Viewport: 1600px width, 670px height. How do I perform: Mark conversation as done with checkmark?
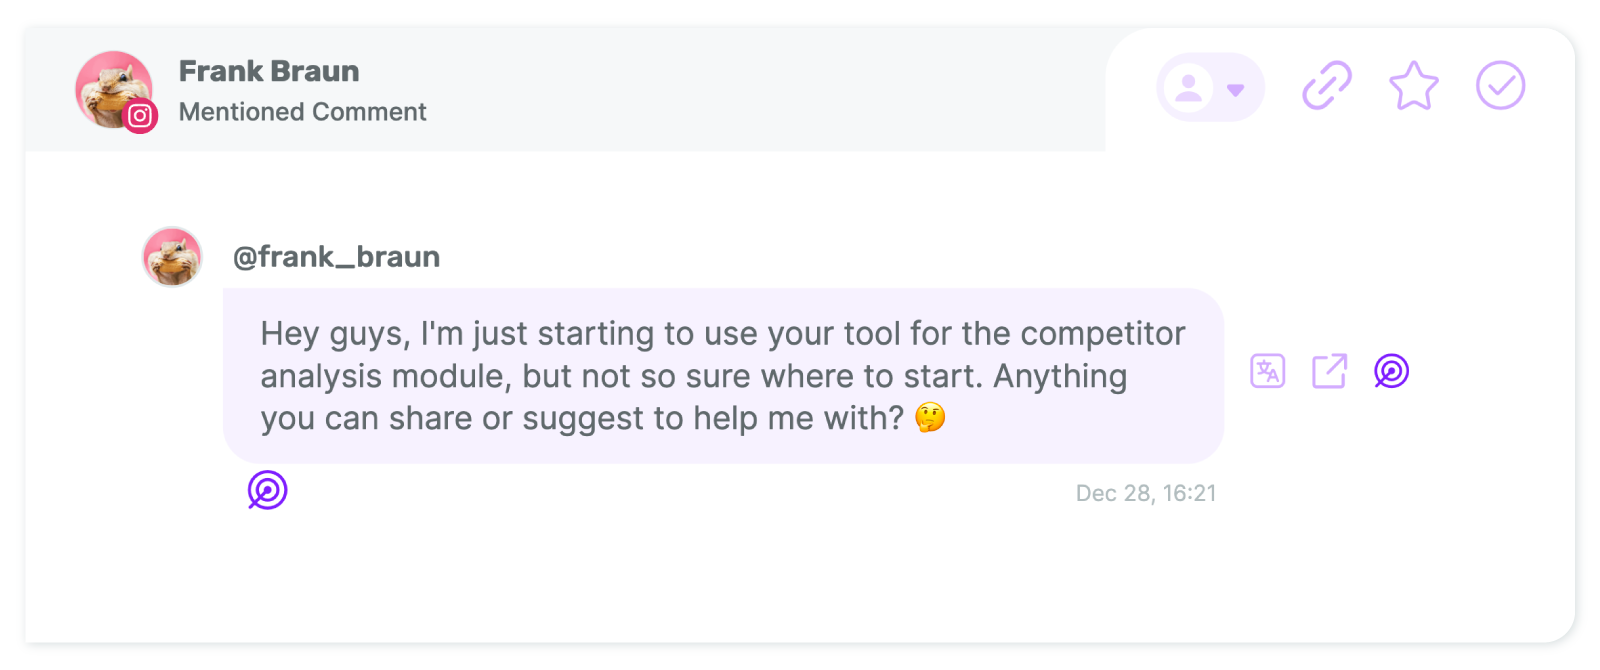tap(1500, 85)
